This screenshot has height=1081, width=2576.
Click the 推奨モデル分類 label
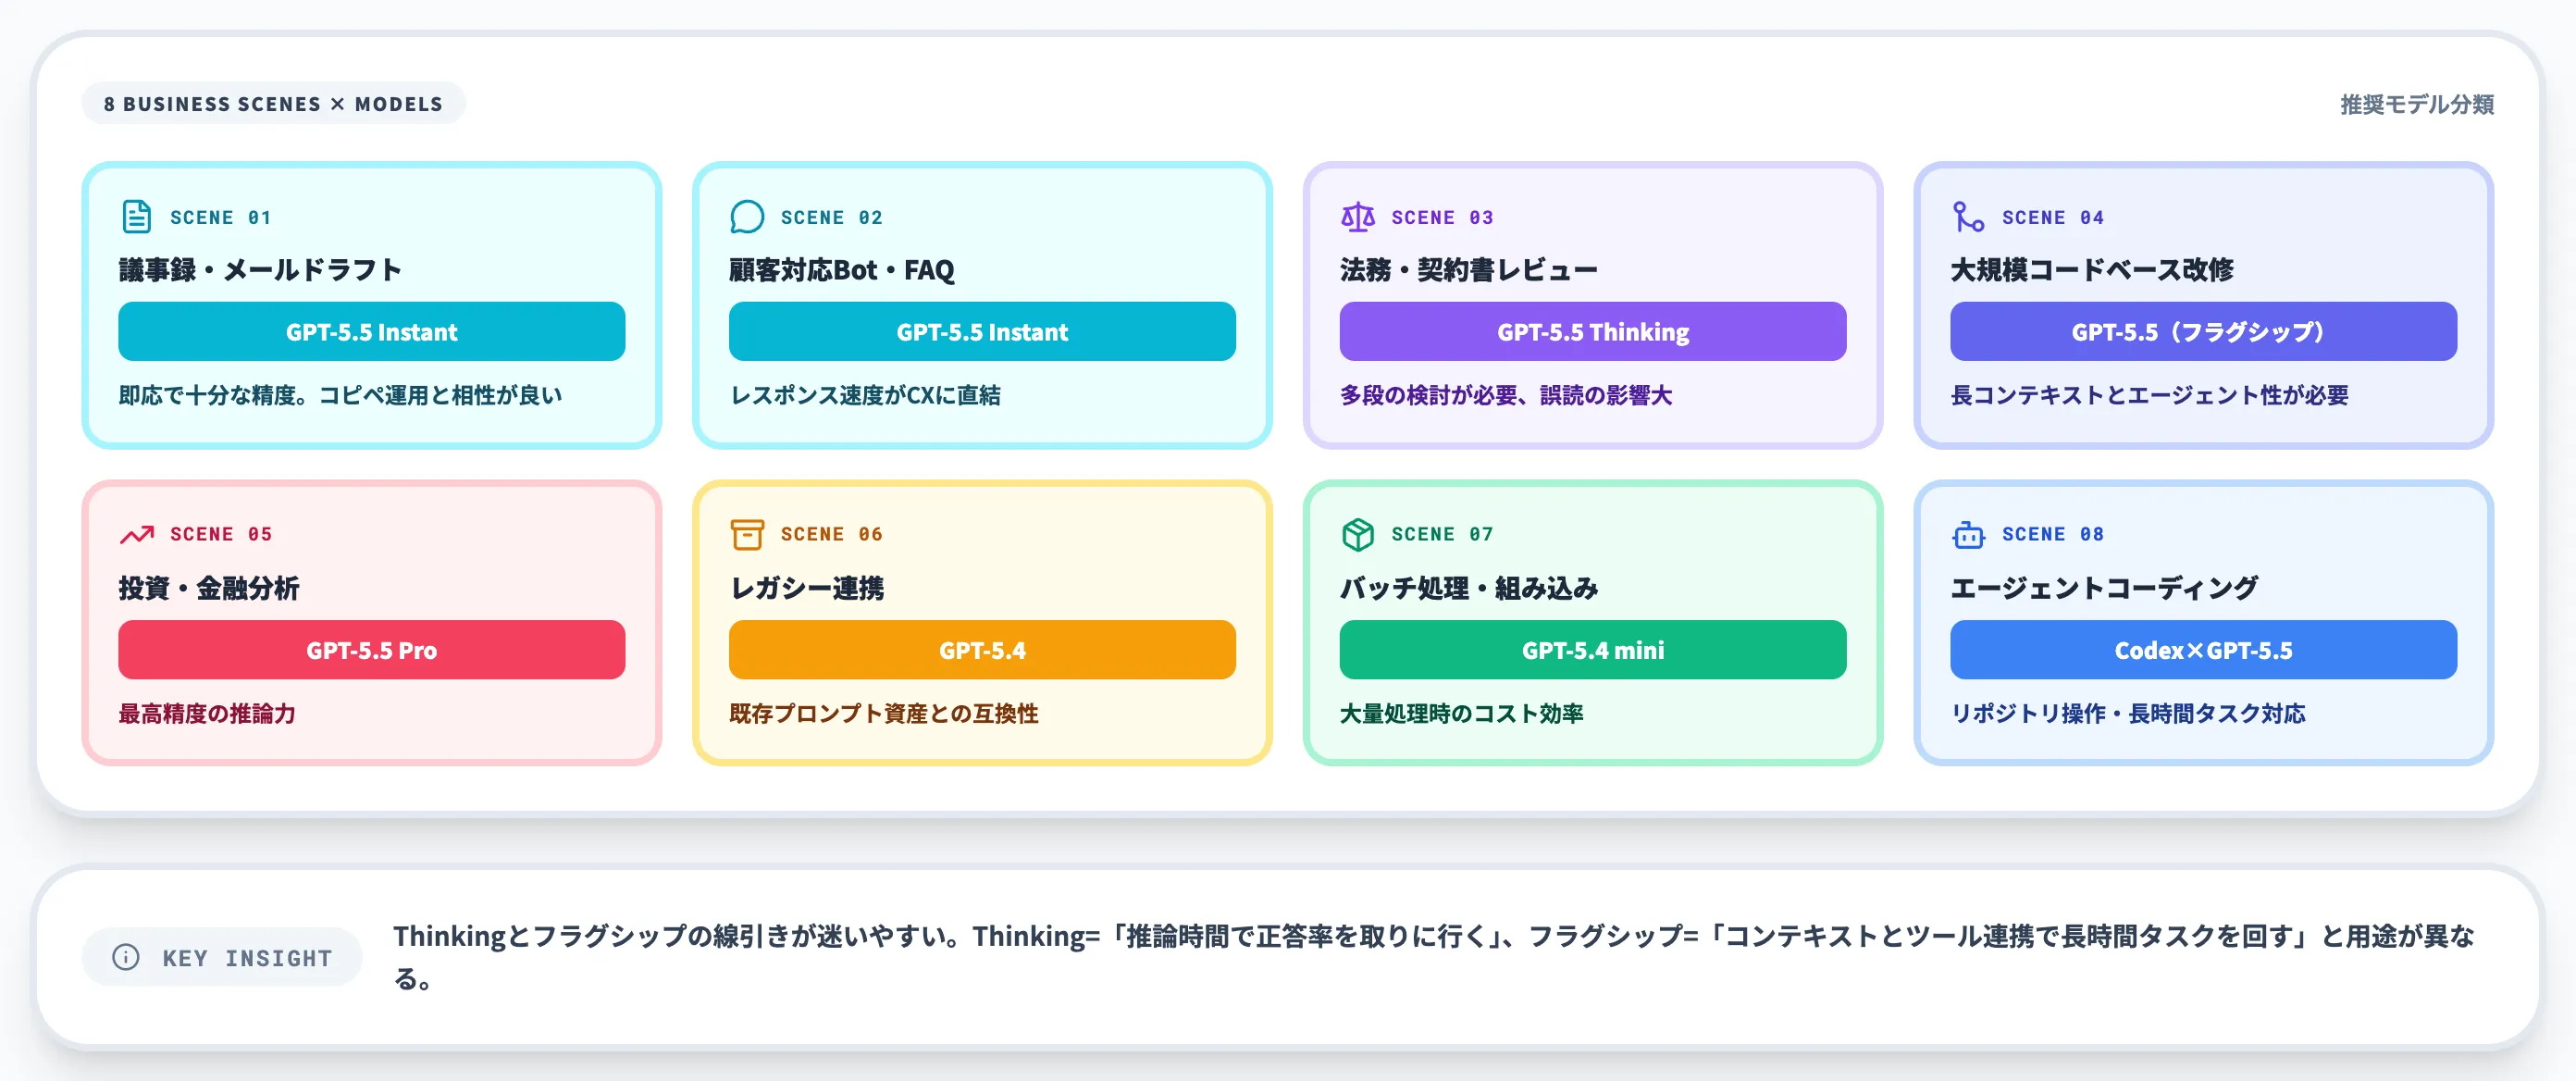tap(2416, 104)
